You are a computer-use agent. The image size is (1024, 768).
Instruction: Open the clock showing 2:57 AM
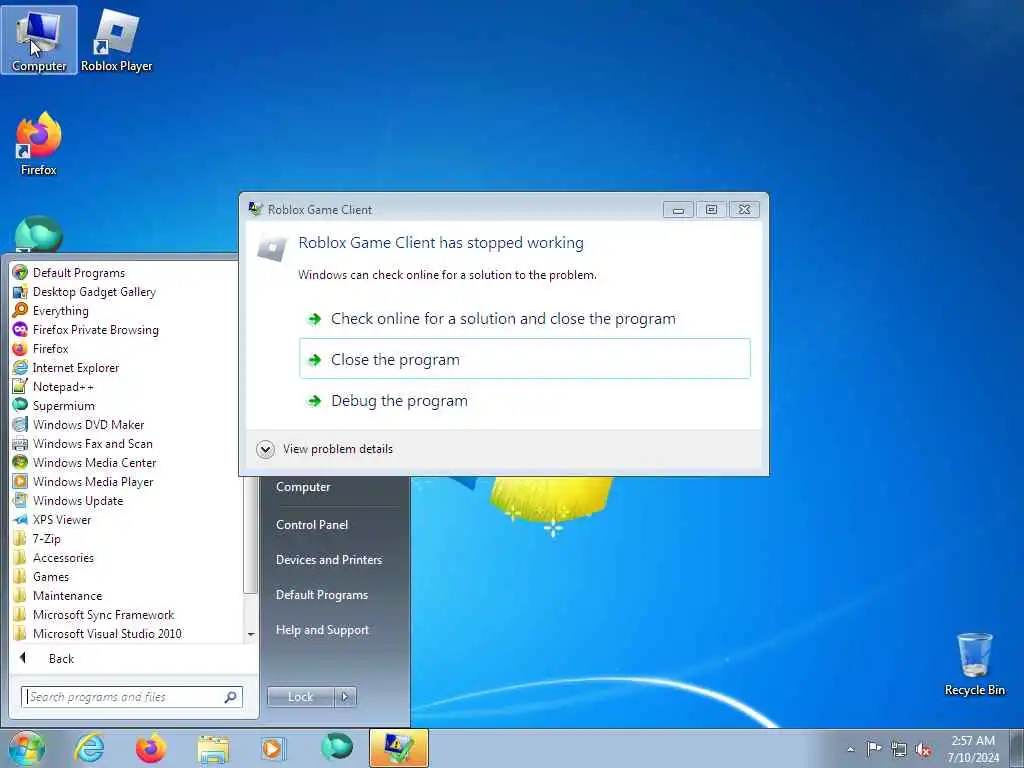(x=973, y=749)
